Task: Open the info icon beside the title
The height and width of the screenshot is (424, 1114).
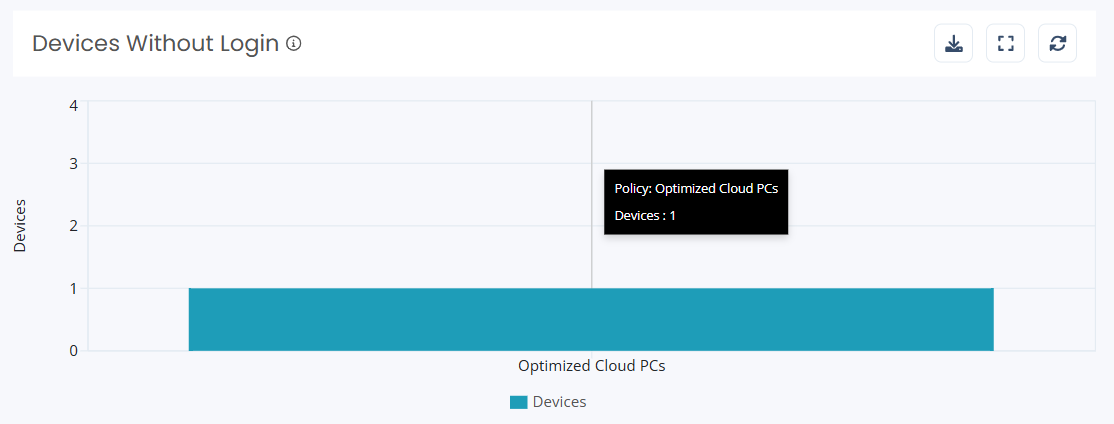Action: 293,44
